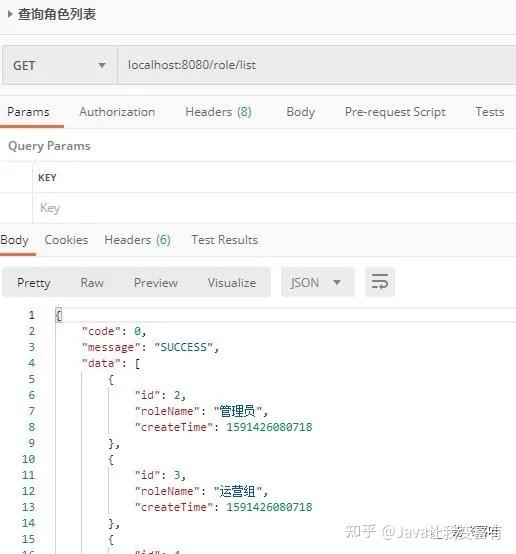516x554 pixels.
Task: Show the Test Results tab
Action: (x=225, y=240)
